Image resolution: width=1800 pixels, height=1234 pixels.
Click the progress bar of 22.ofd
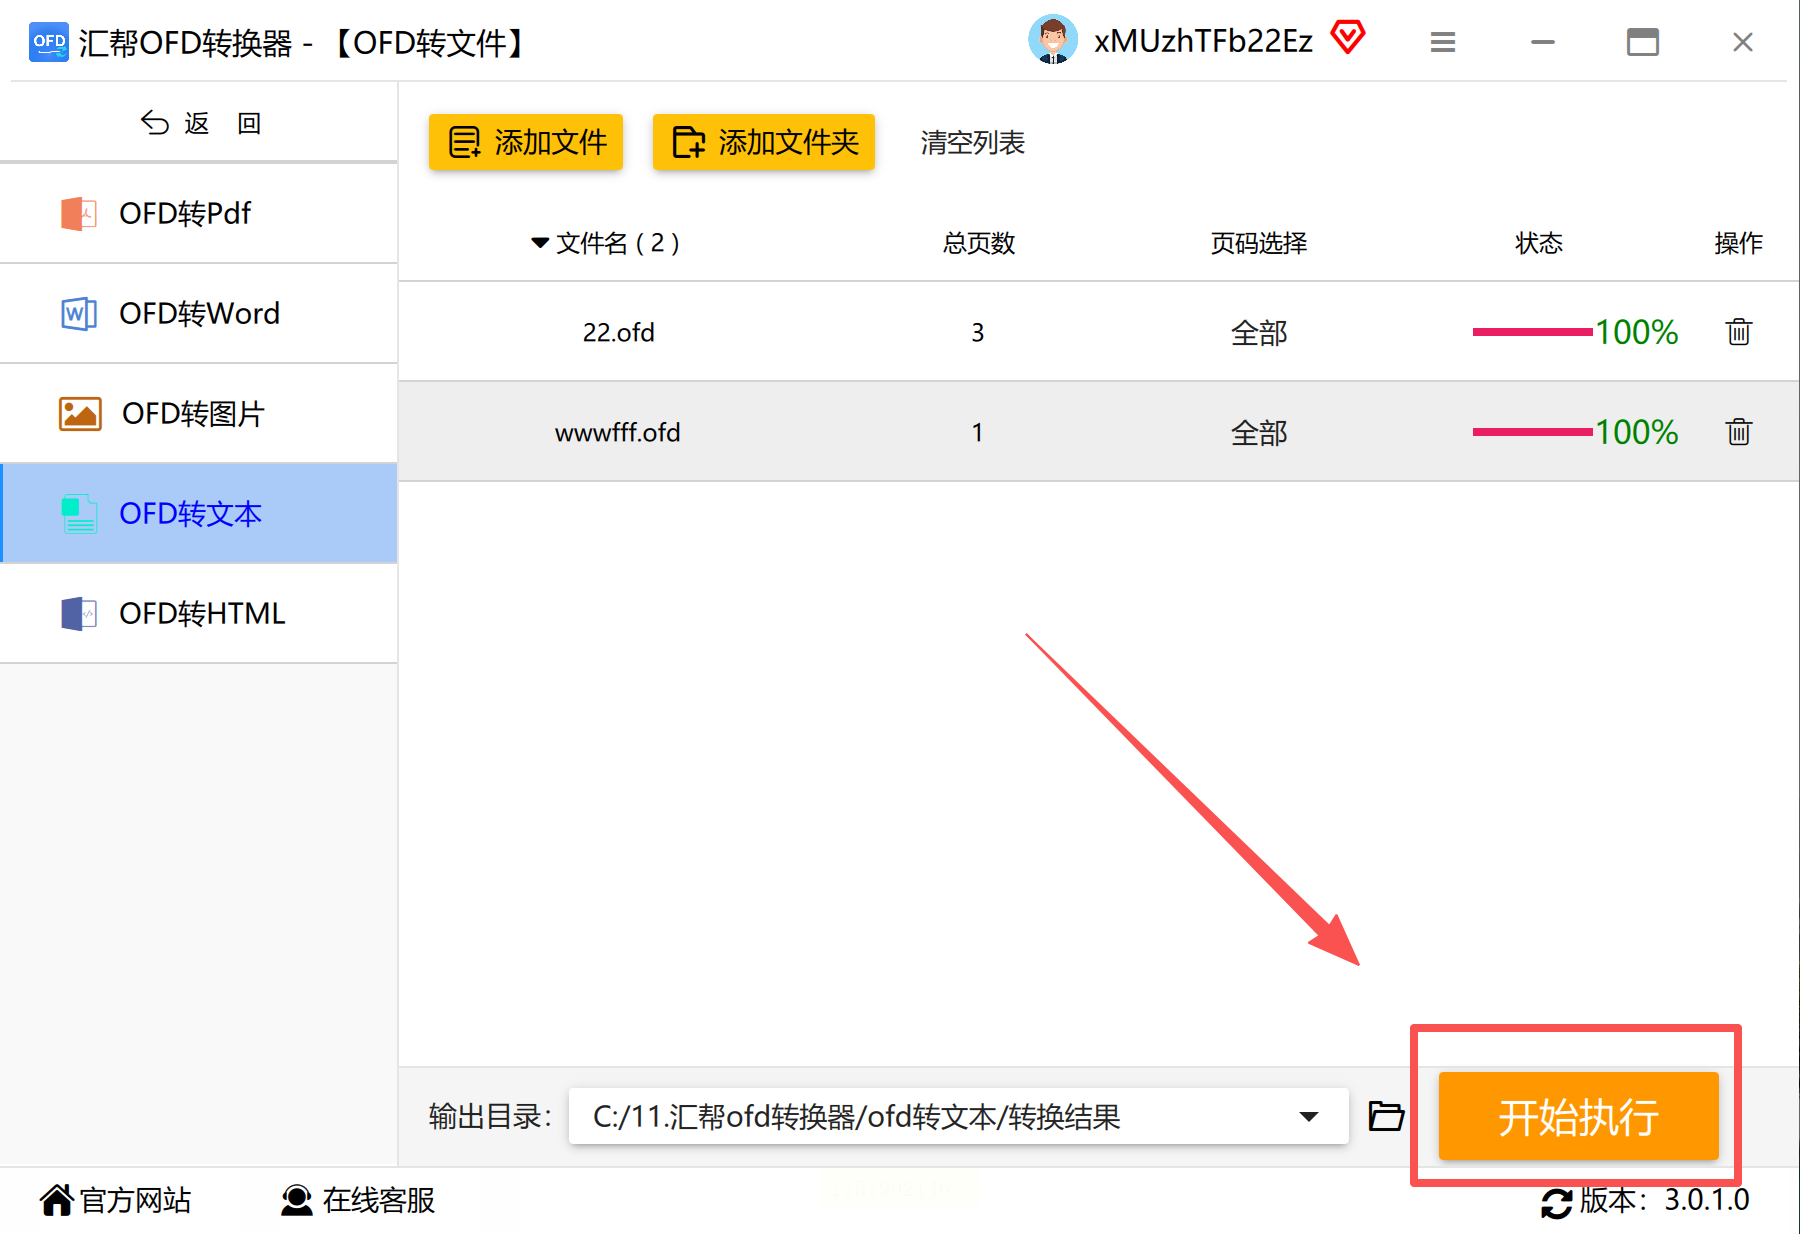[x=1532, y=332]
